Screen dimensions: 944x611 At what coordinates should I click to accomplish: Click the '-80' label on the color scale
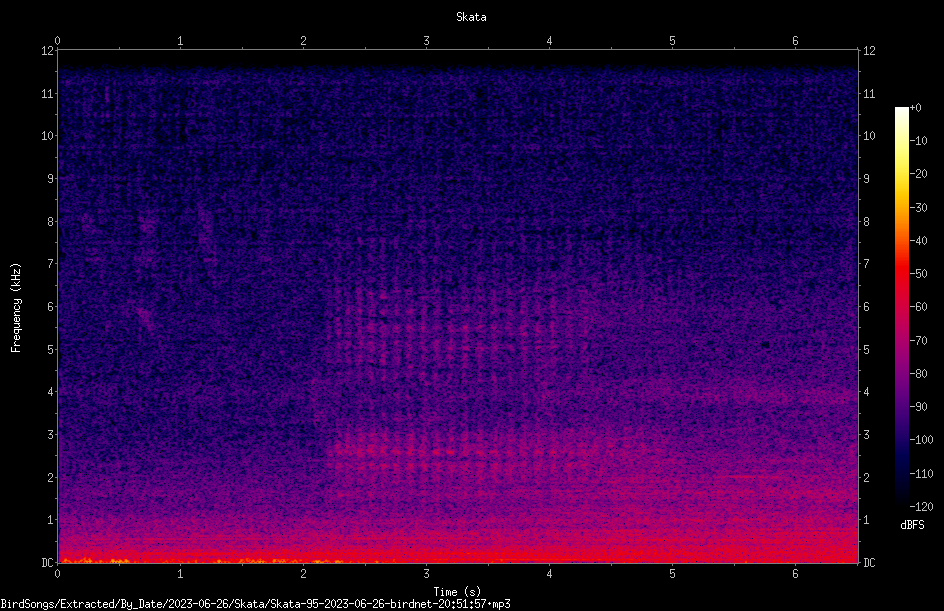point(919,373)
